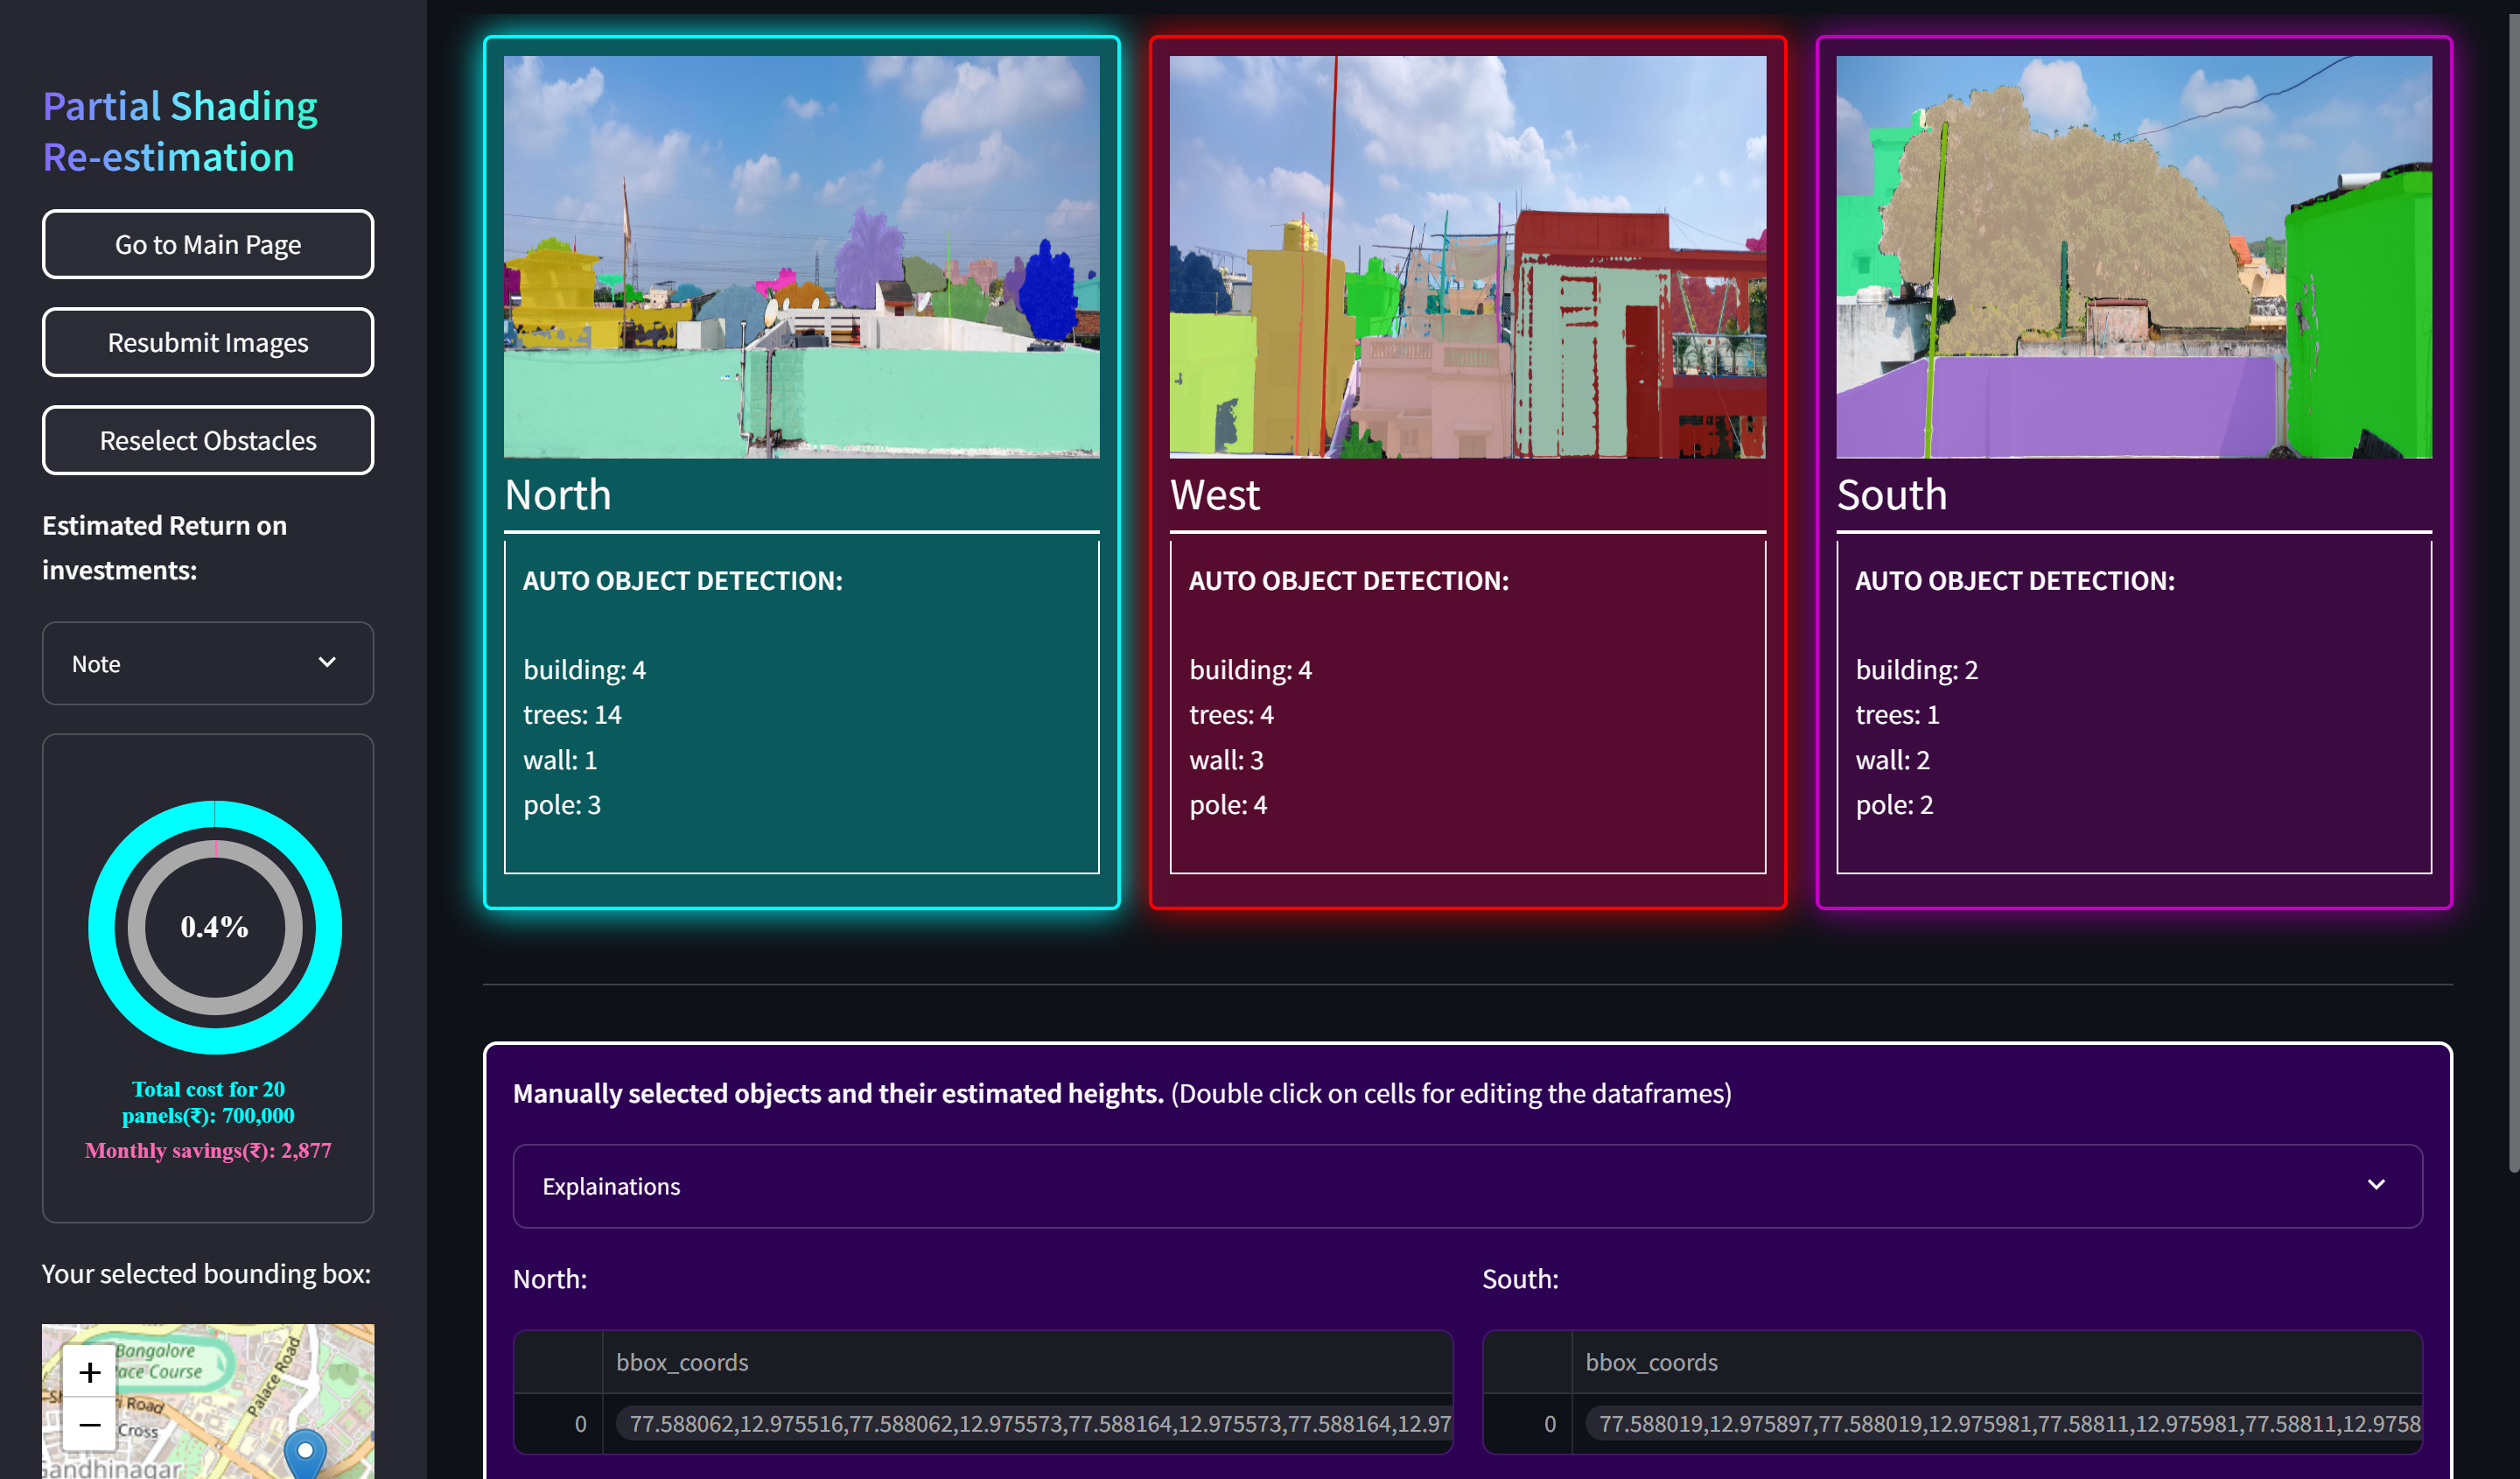2520x1479 pixels.
Task: Click the 0.4% ROI donut chart
Action: 215,927
